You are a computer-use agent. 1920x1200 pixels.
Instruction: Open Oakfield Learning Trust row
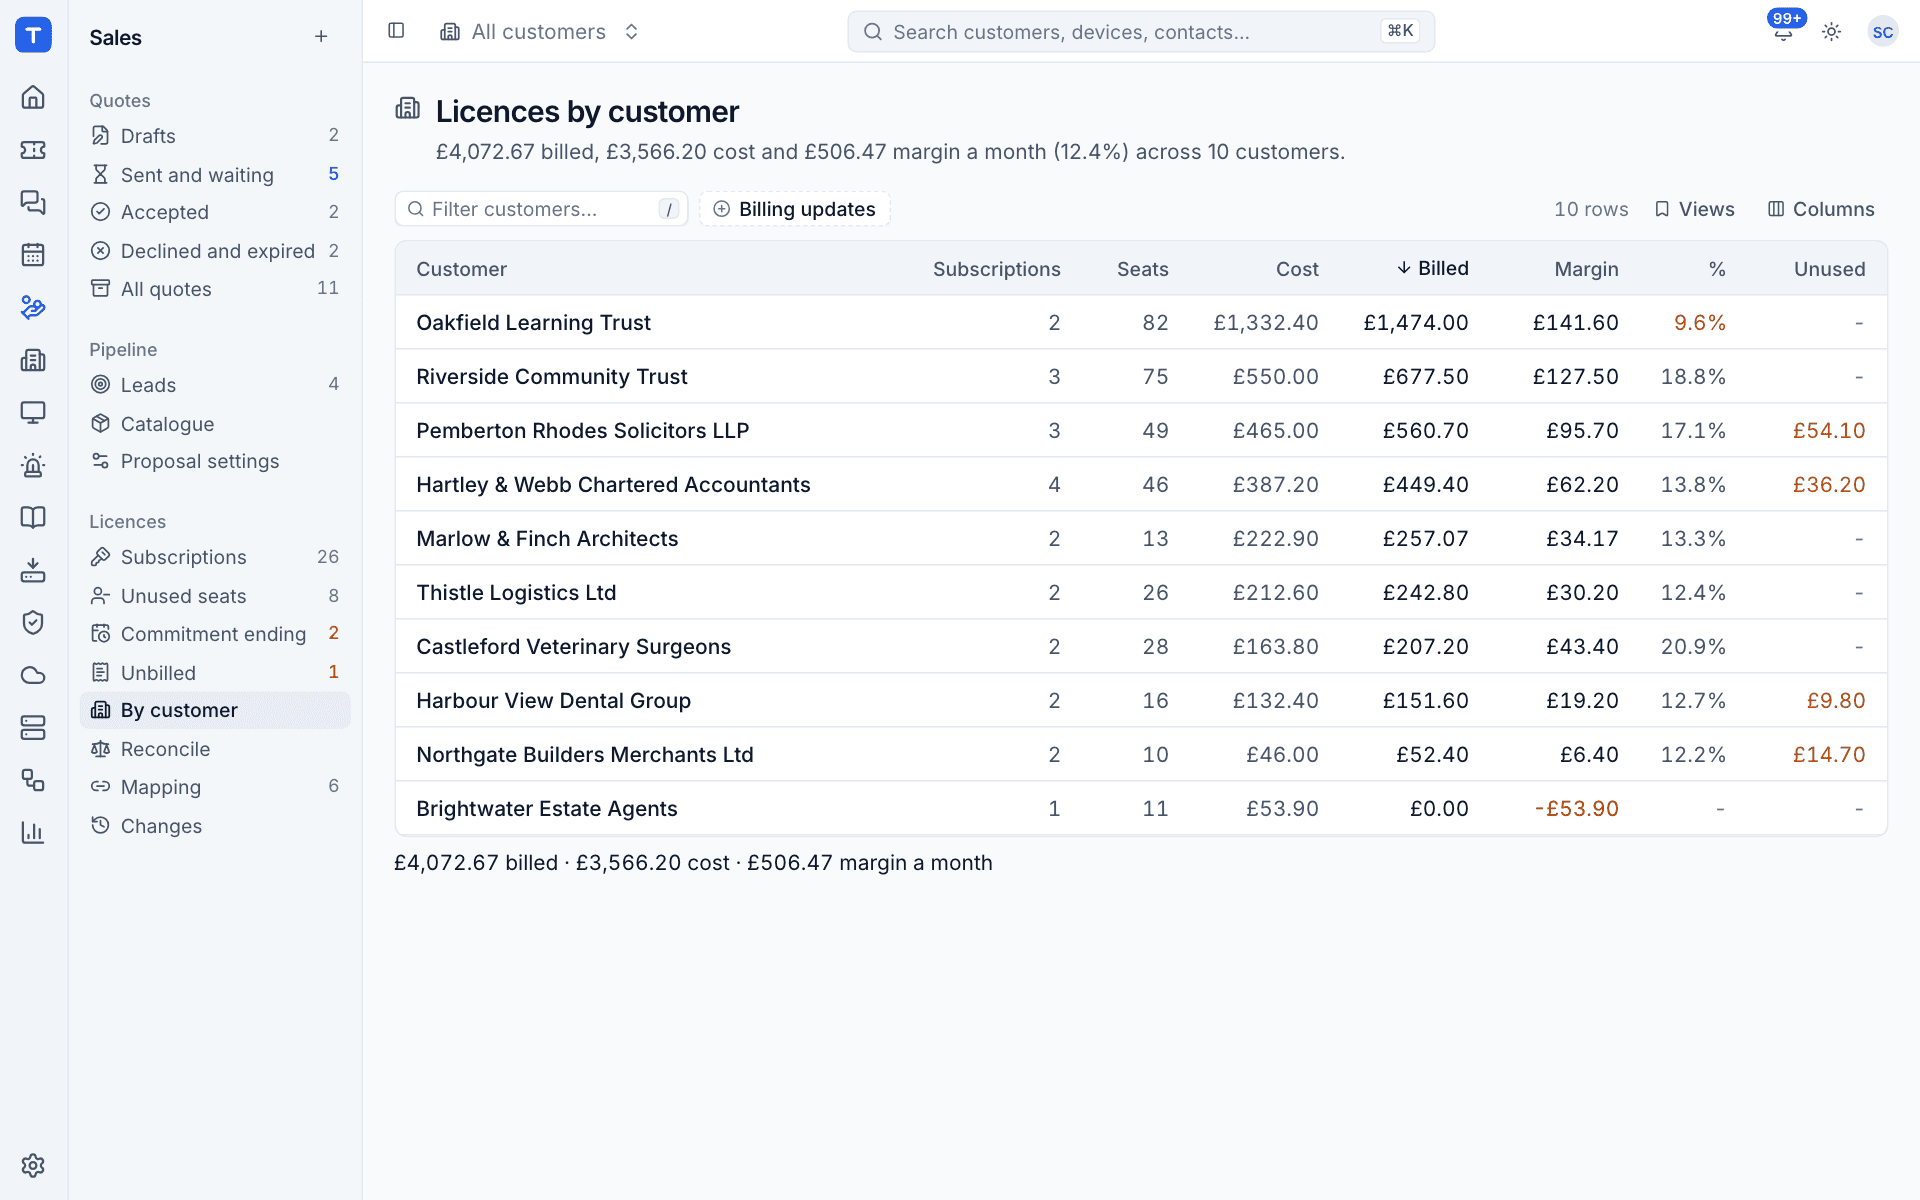coord(1141,322)
